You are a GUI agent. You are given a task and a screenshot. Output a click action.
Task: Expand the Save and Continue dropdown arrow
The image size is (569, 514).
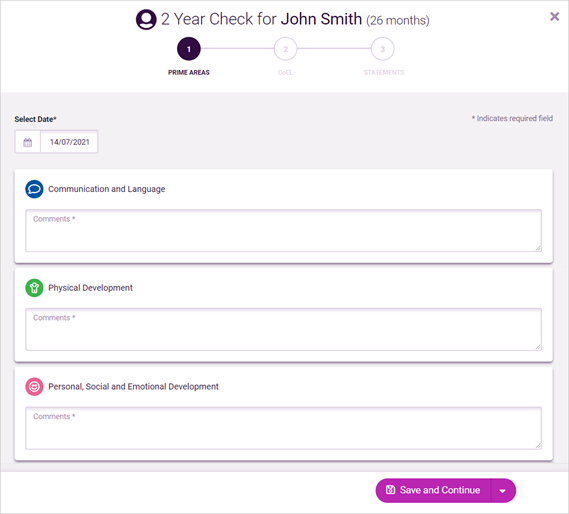pyautogui.click(x=503, y=491)
